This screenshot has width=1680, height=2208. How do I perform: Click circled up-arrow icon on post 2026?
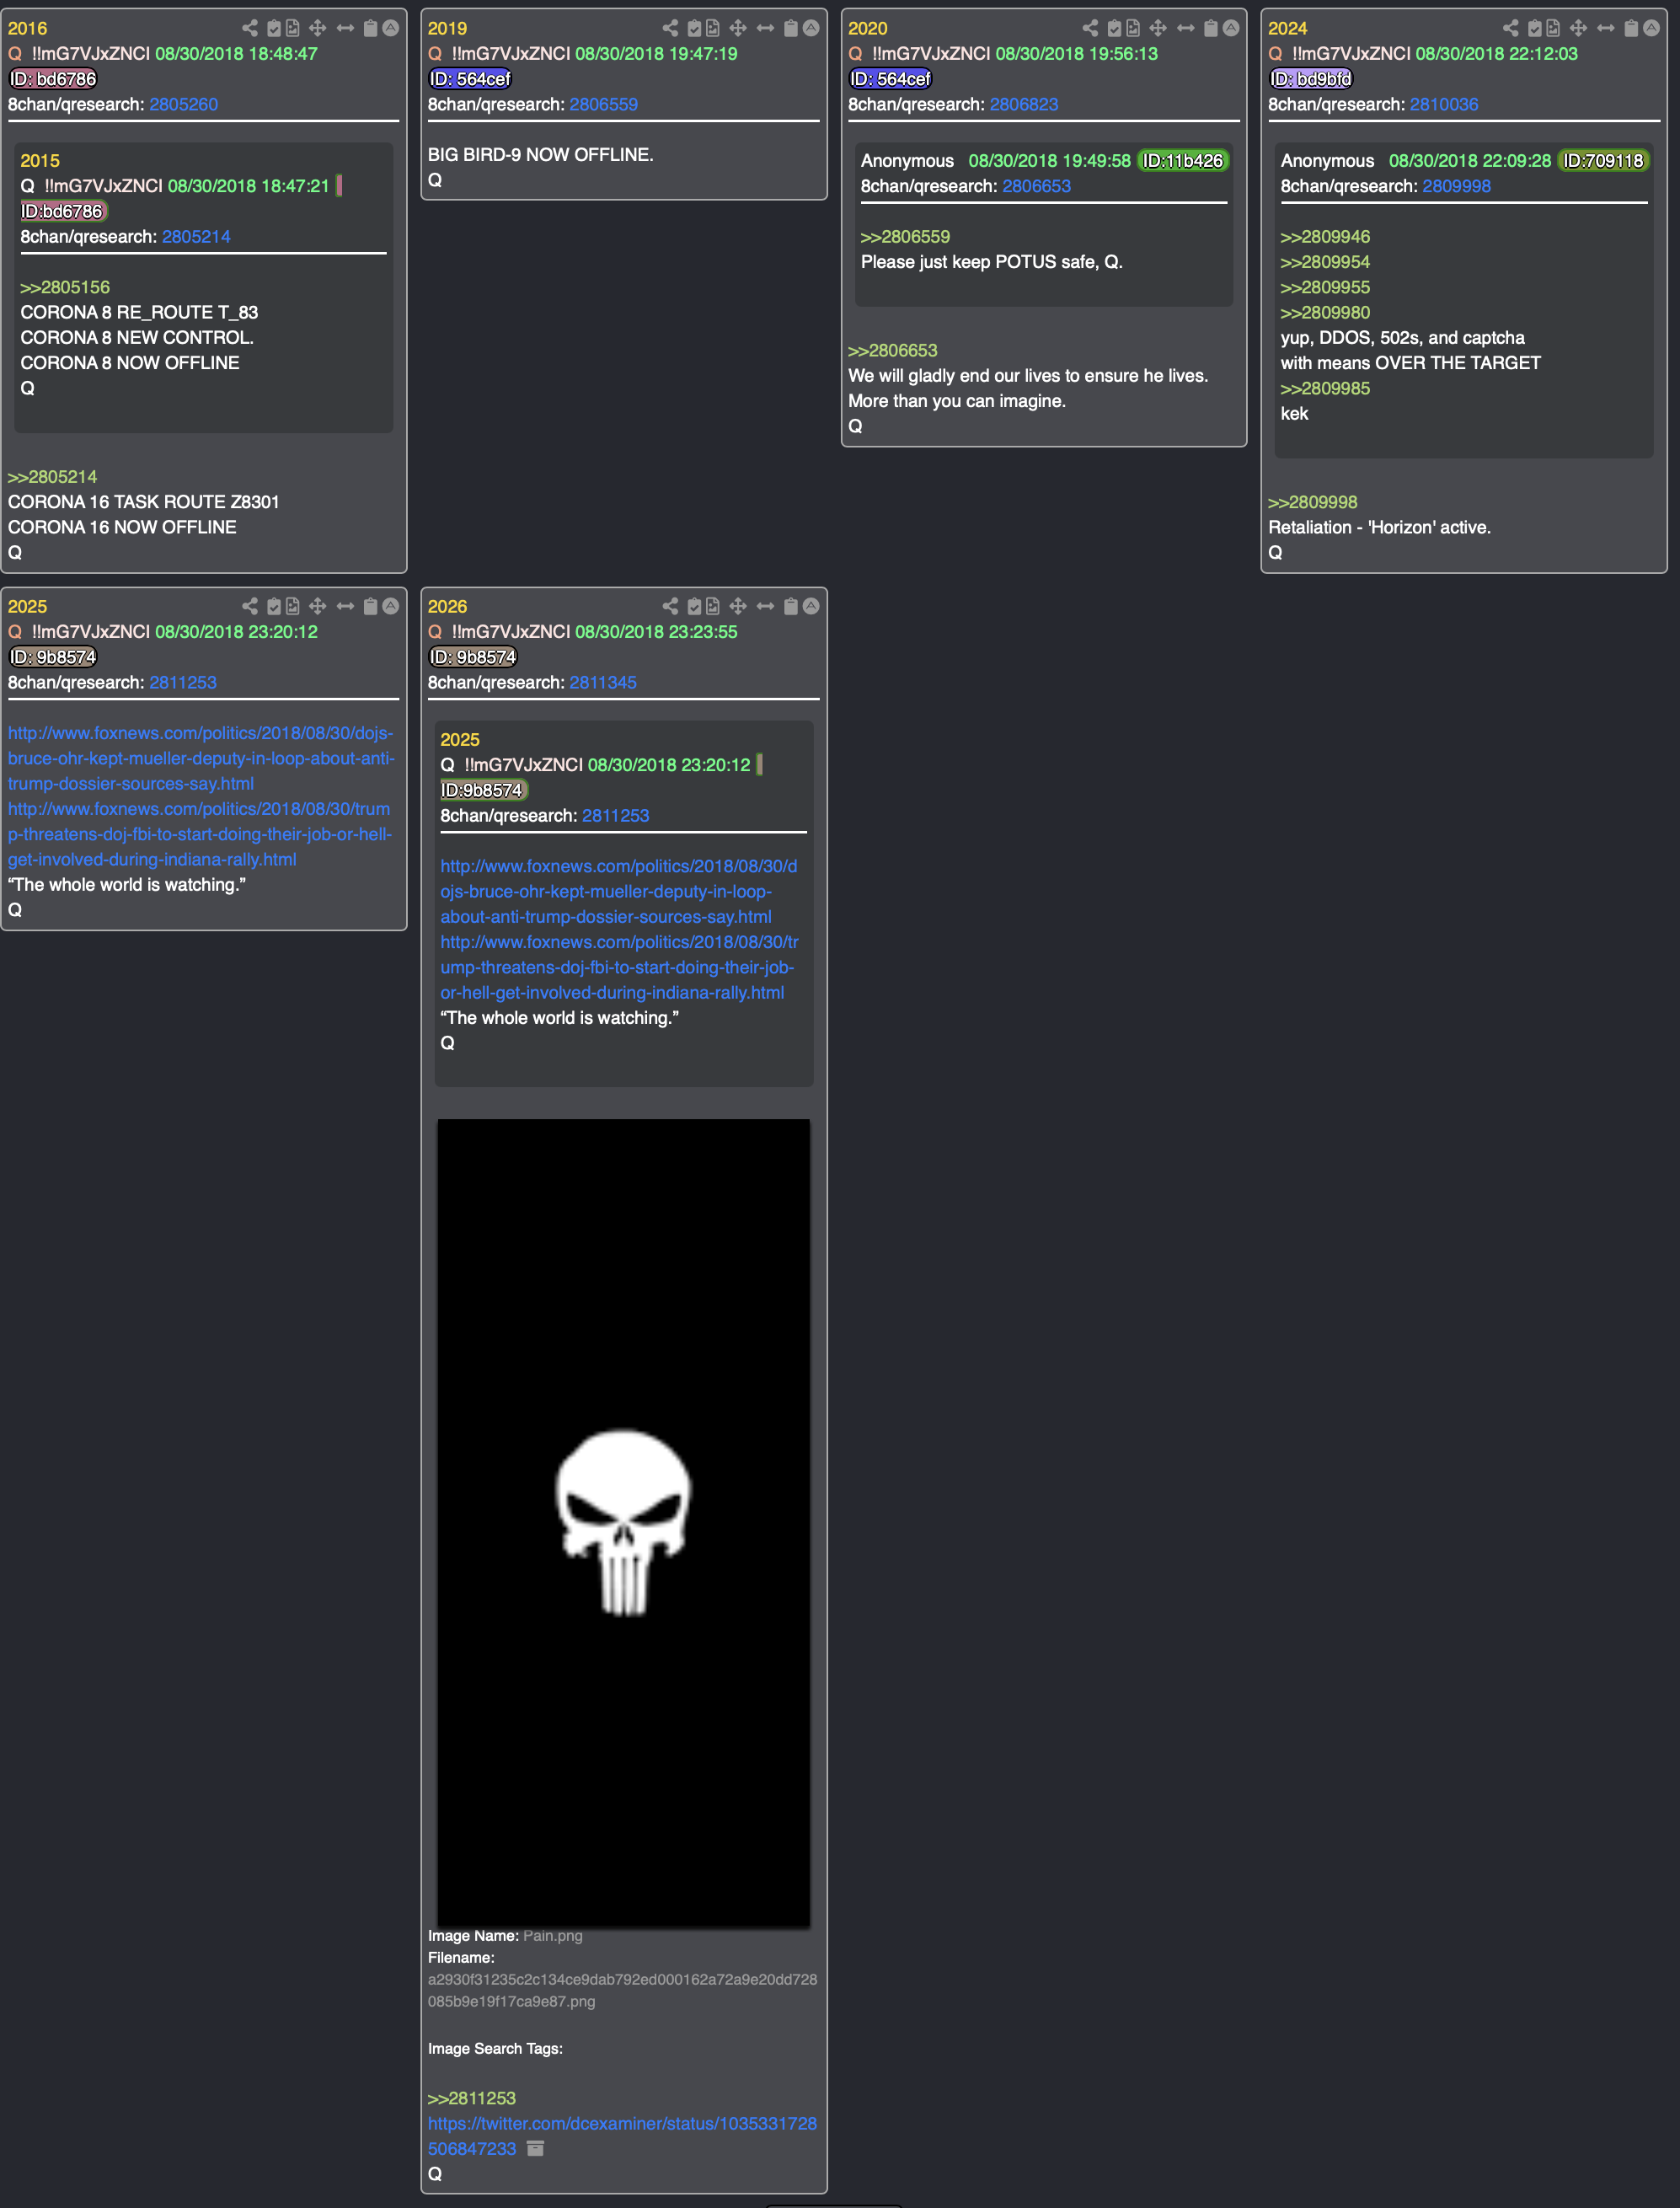tap(811, 606)
